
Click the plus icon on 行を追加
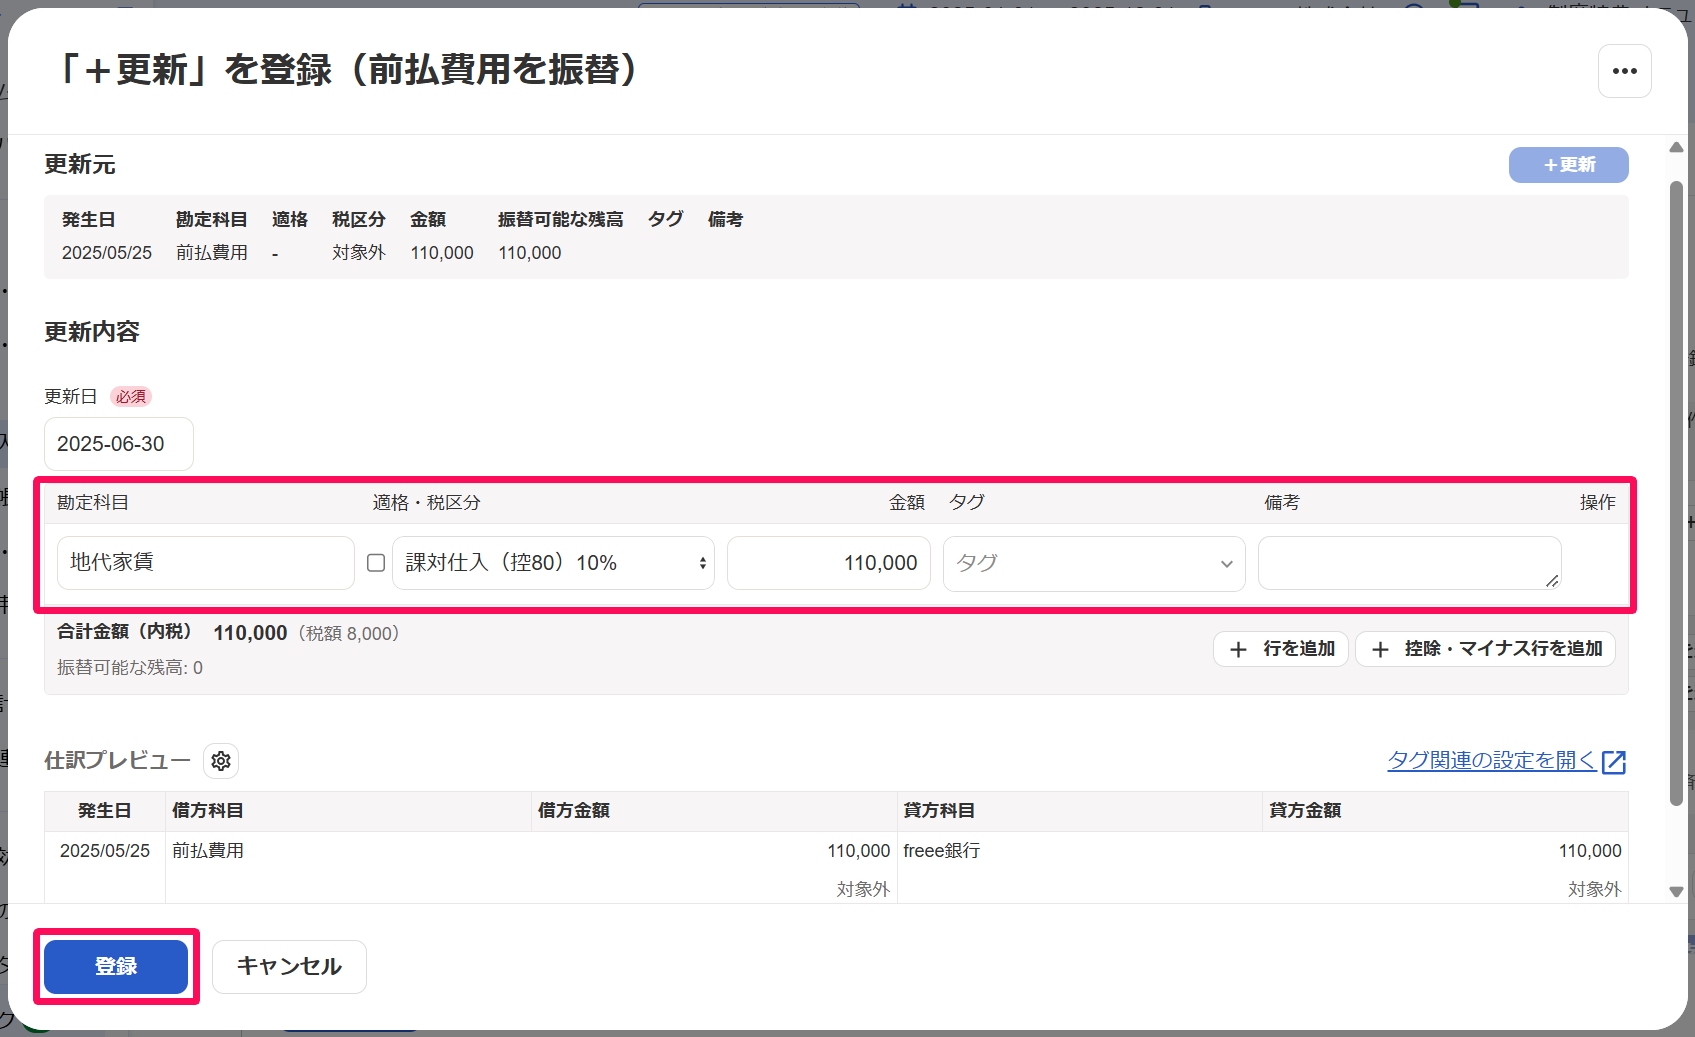click(1238, 649)
